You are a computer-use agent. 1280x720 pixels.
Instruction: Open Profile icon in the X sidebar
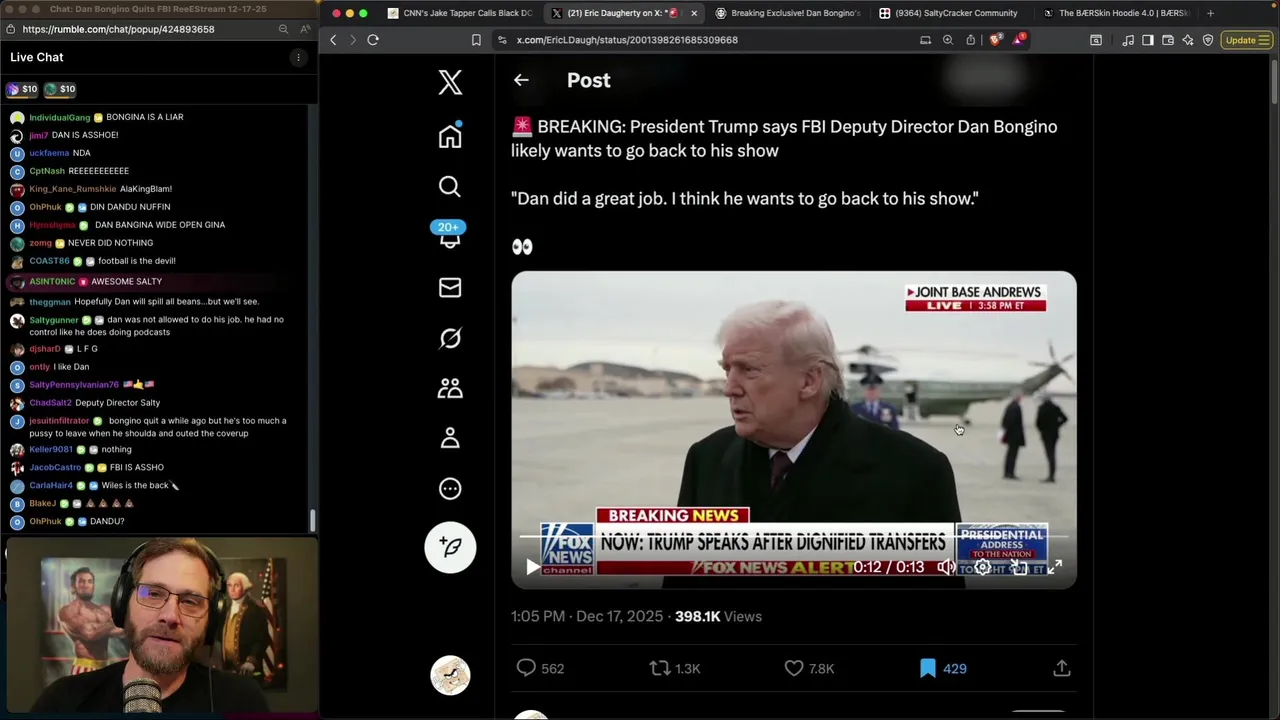click(450, 438)
